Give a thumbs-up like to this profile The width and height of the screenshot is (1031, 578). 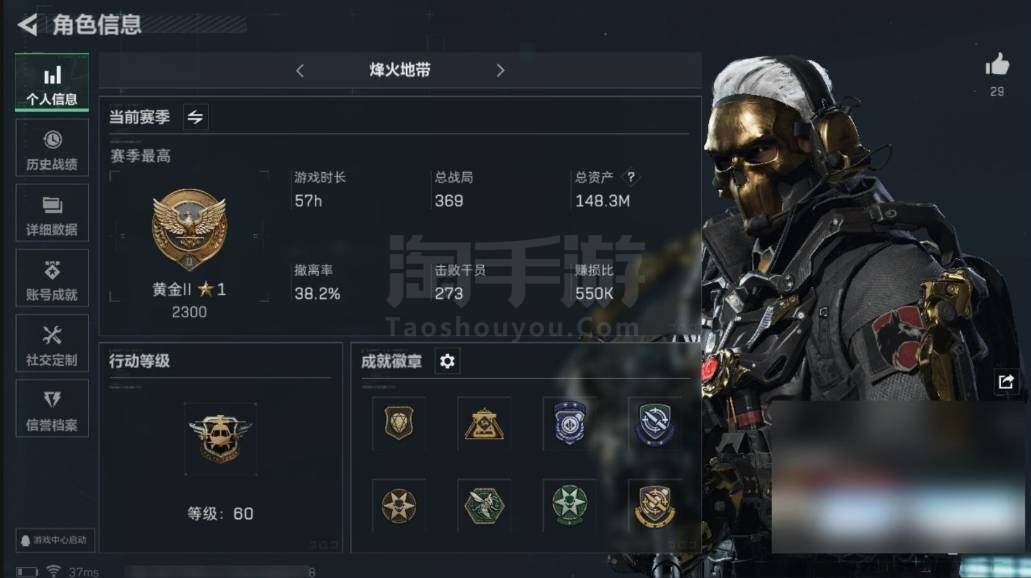pos(997,64)
